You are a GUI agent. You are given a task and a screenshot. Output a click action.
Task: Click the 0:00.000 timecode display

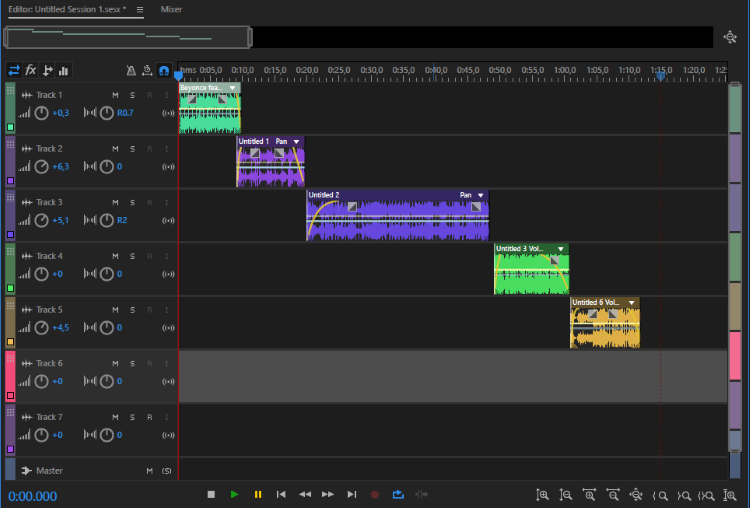[33, 496]
